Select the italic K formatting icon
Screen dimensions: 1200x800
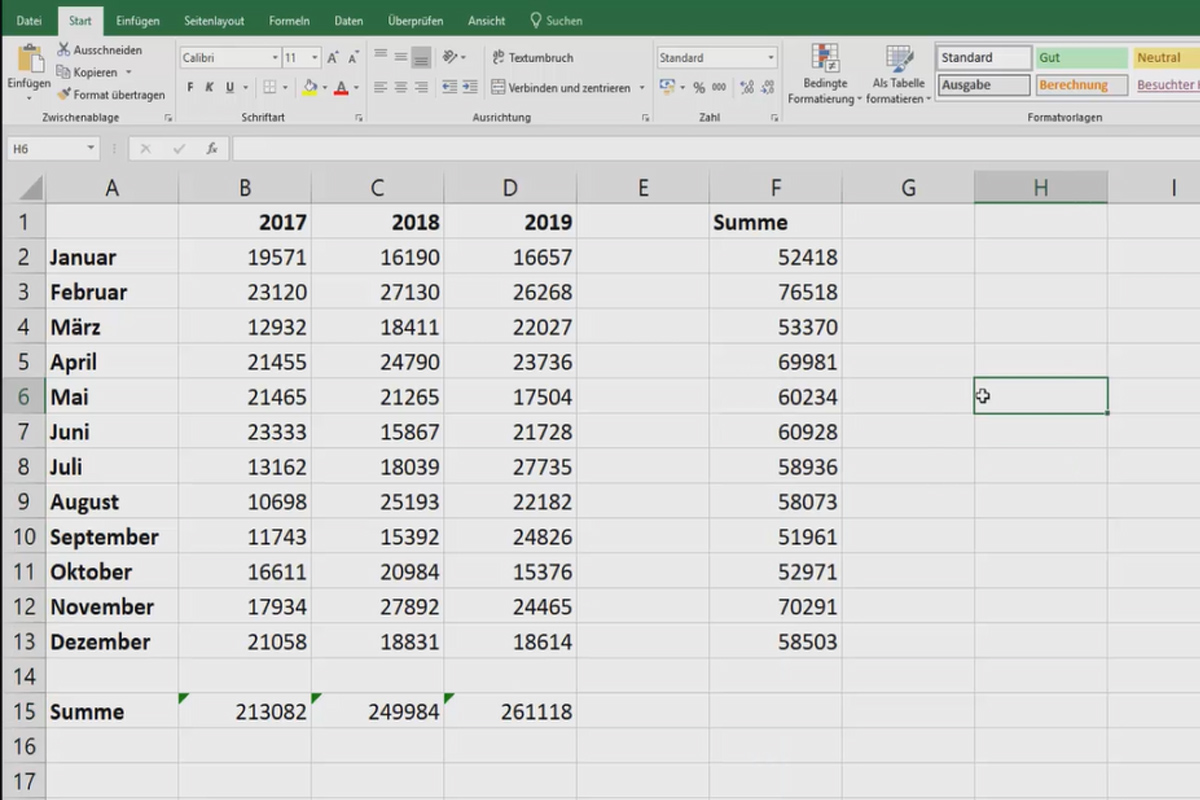[208, 86]
